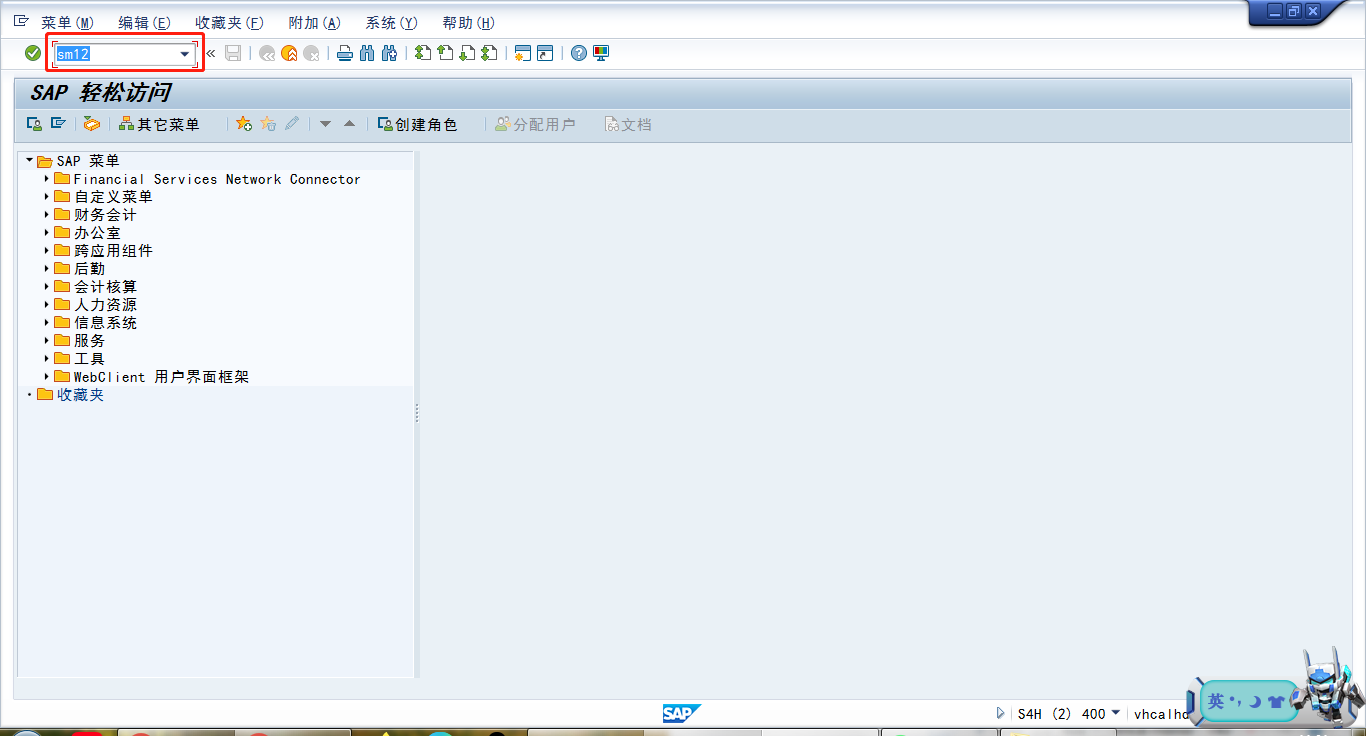The image size is (1366, 736).
Task: Expand the WebClient 用户界面框架 folder
Action: pos(47,377)
